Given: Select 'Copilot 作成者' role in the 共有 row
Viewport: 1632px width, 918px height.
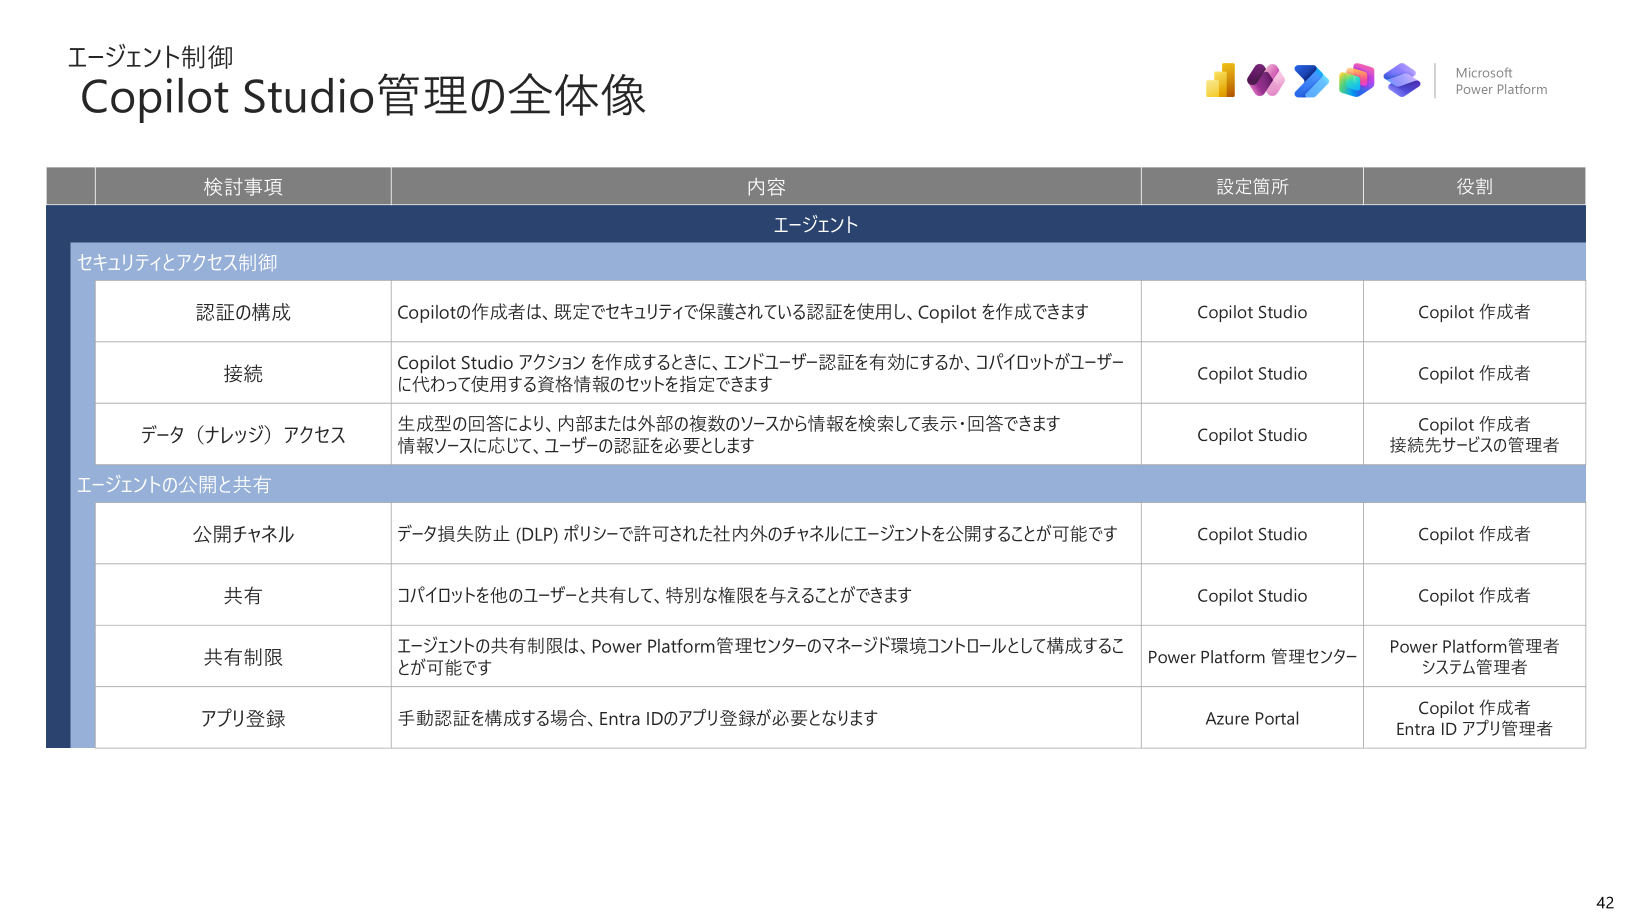Looking at the screenshot, I should point(1474,595).
